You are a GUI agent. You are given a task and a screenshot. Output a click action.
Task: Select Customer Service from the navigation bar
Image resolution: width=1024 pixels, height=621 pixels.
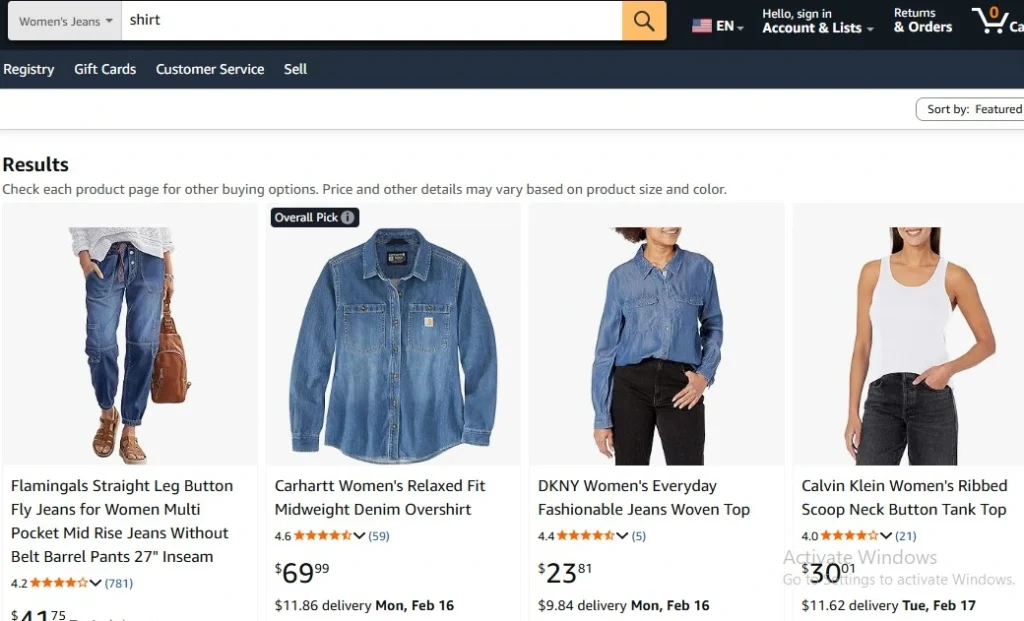pyautogui.click(x=209, y=69)
